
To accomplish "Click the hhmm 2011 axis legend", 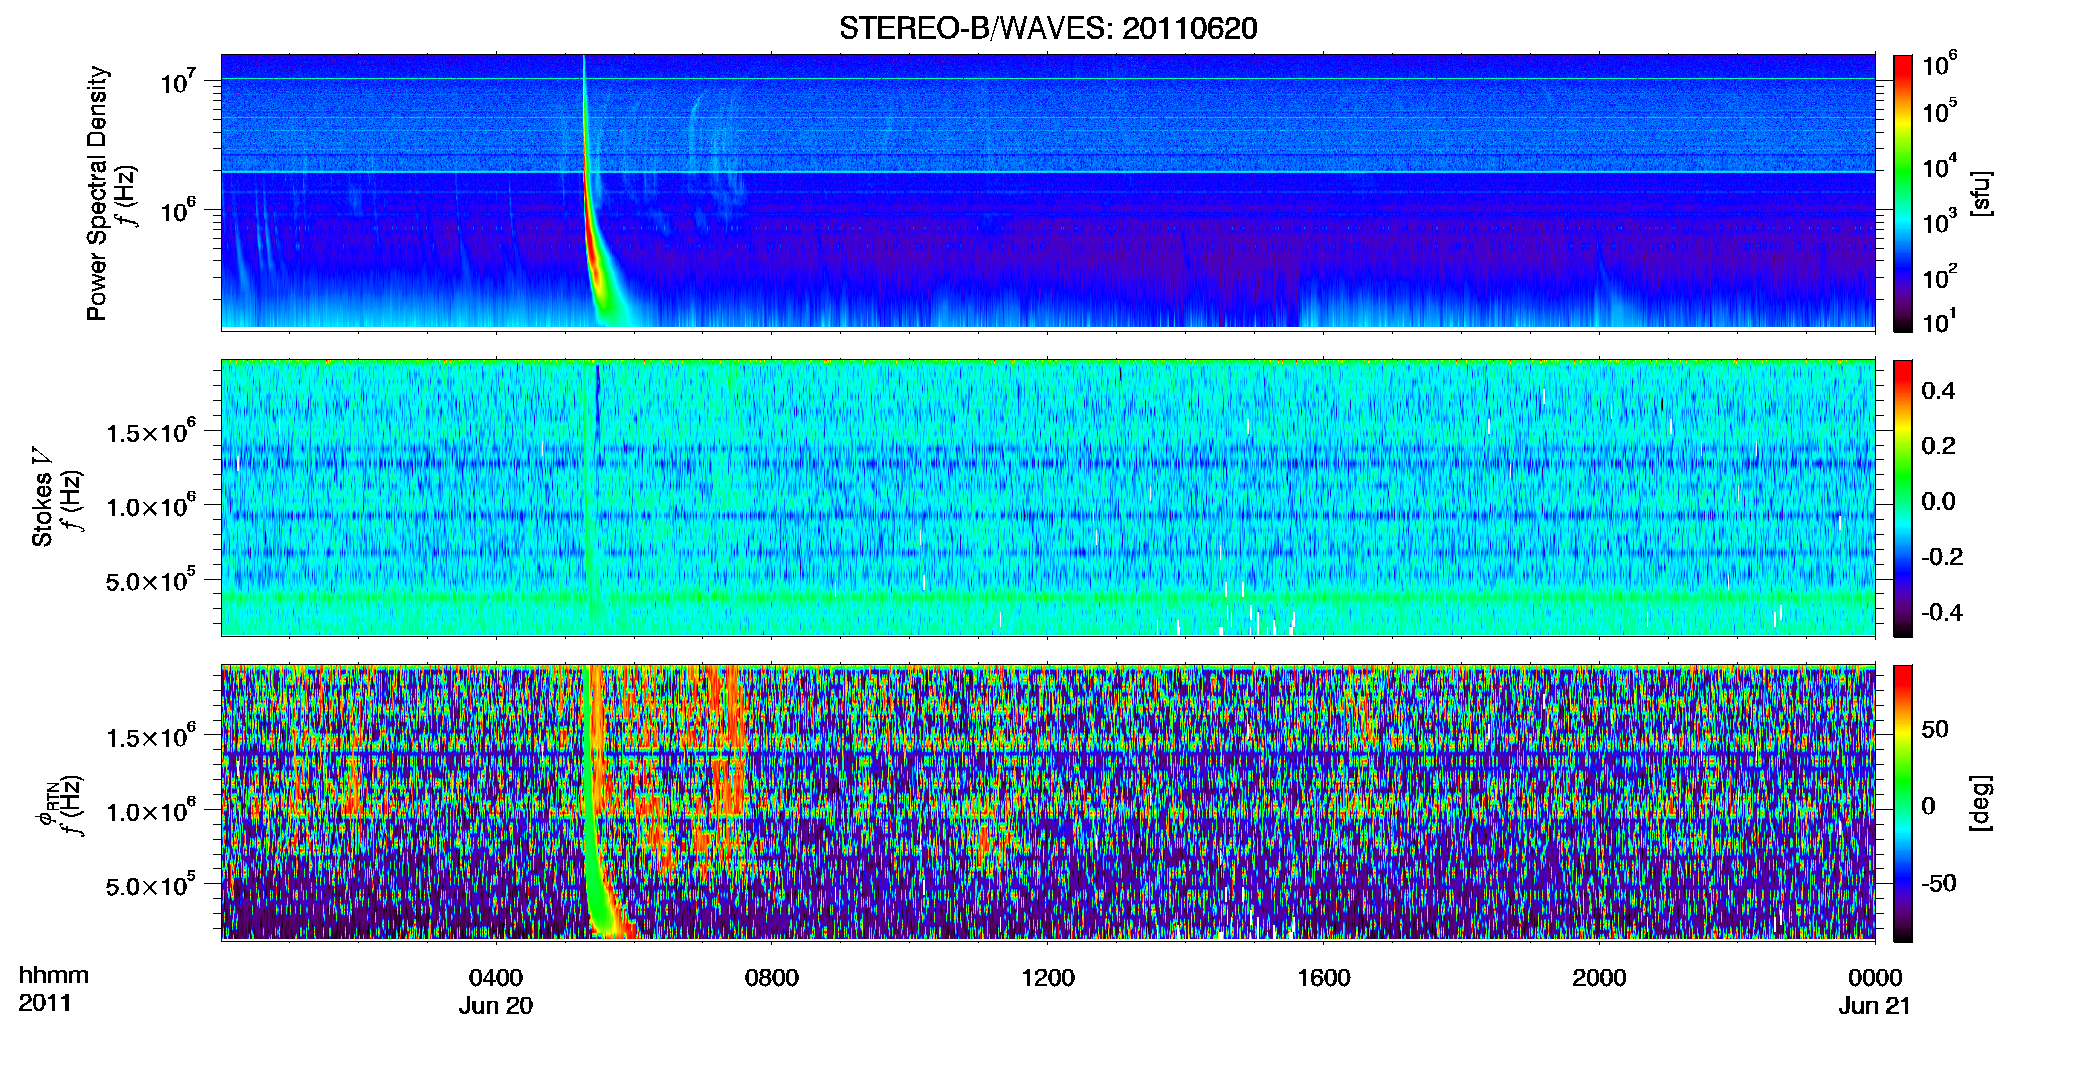I will coord(54,989).
